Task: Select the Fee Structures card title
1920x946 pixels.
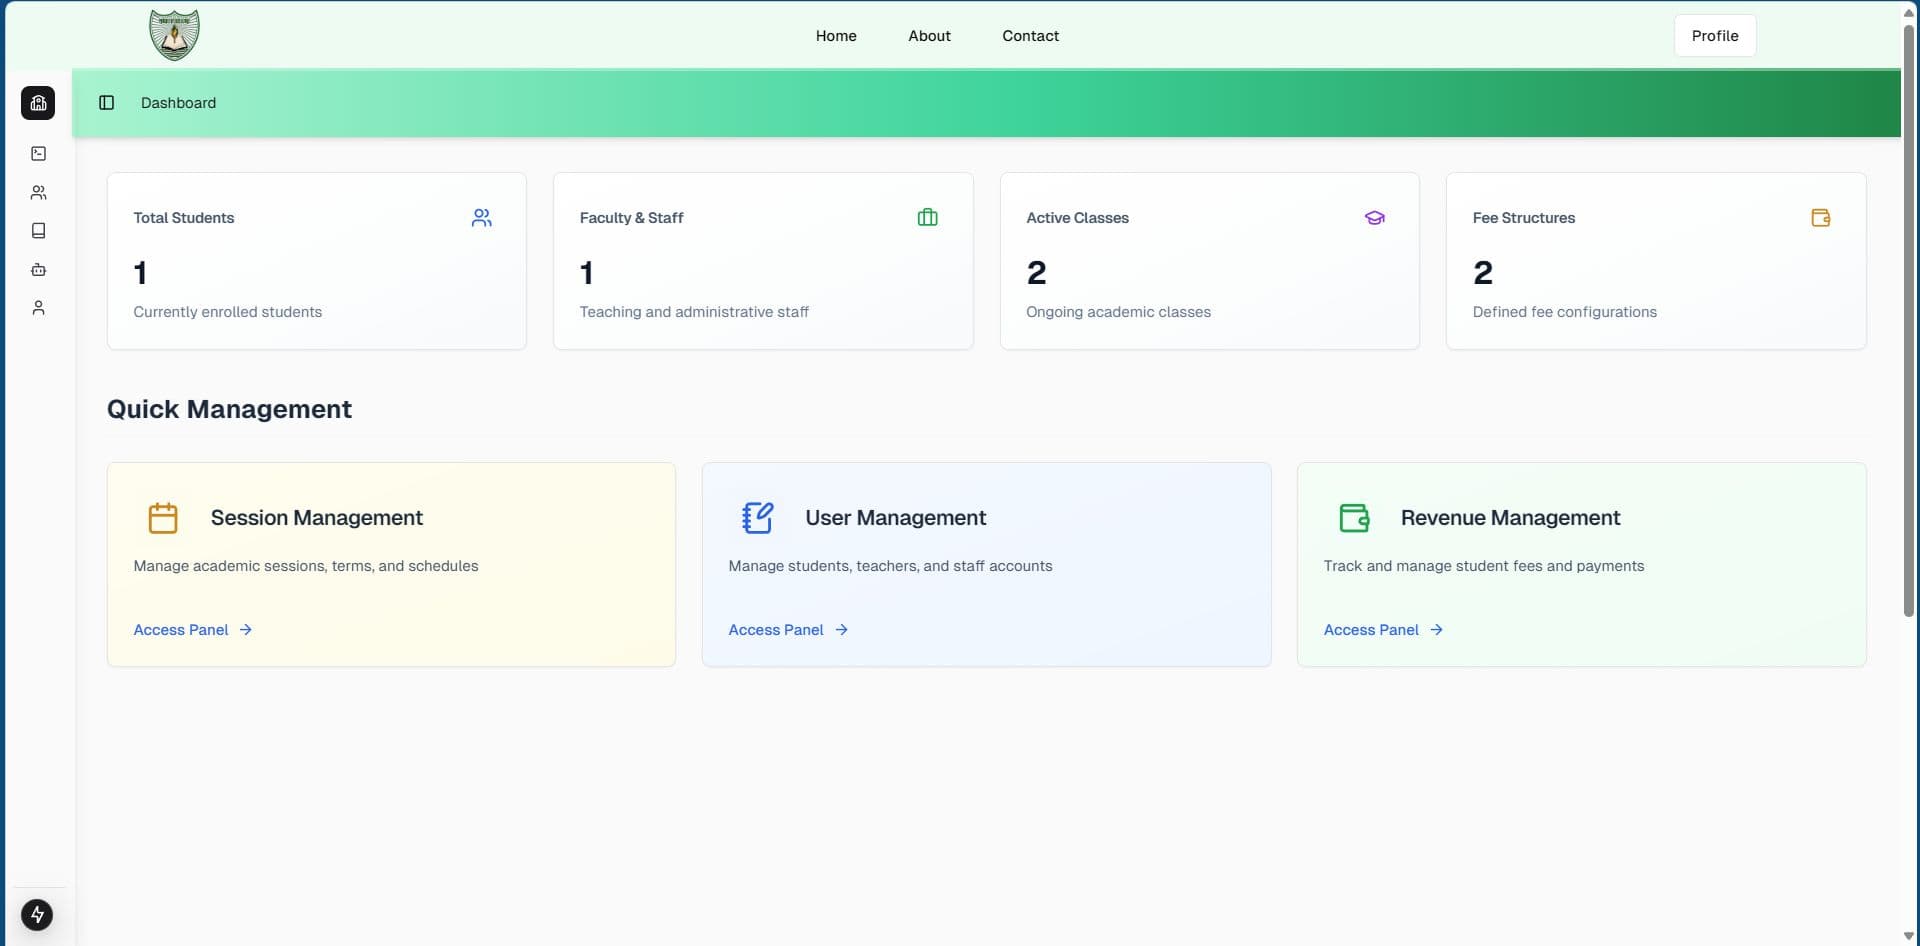Action: 1523,218
